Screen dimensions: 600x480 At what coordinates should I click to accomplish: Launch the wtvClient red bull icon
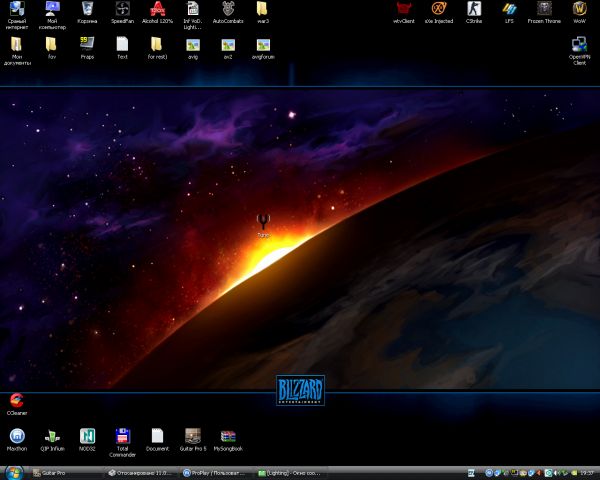click(x=404, y=12)
